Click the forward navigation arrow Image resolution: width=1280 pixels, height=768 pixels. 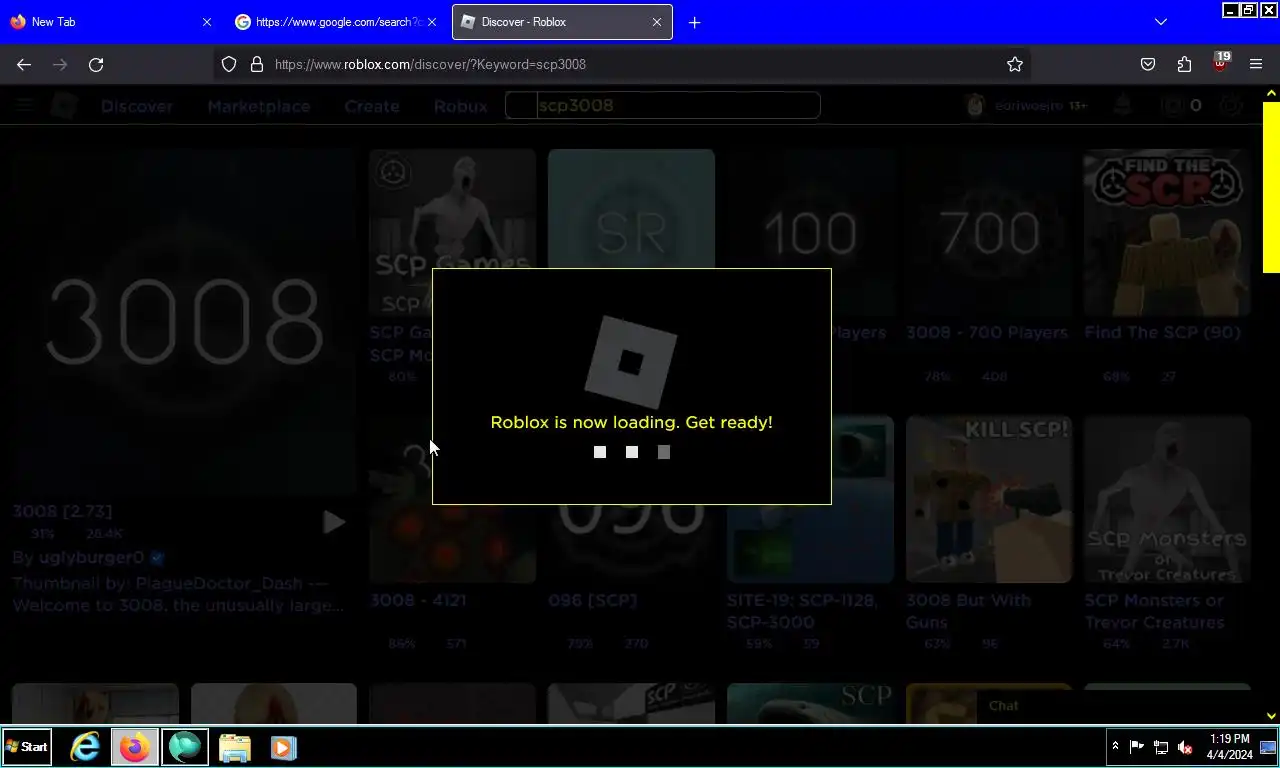click(60, 64)
